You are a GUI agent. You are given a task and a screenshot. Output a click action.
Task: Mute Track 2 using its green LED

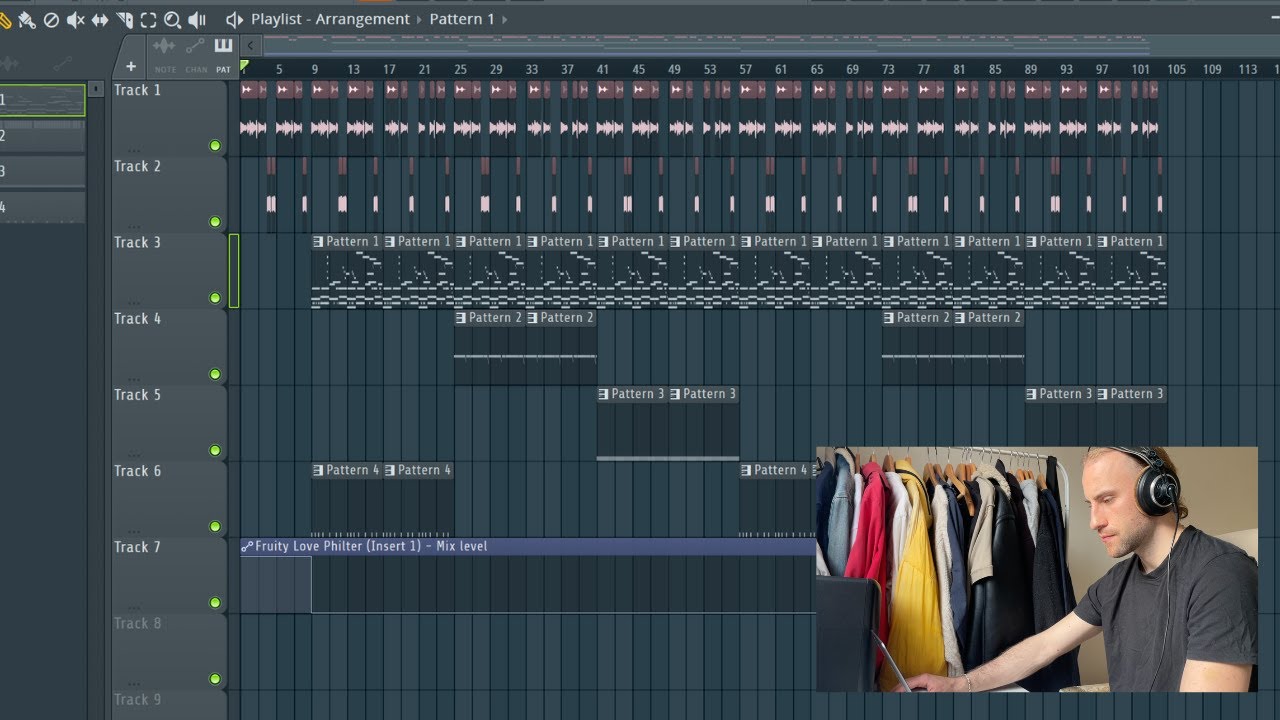pyautogui.click(x=215, y=222)
